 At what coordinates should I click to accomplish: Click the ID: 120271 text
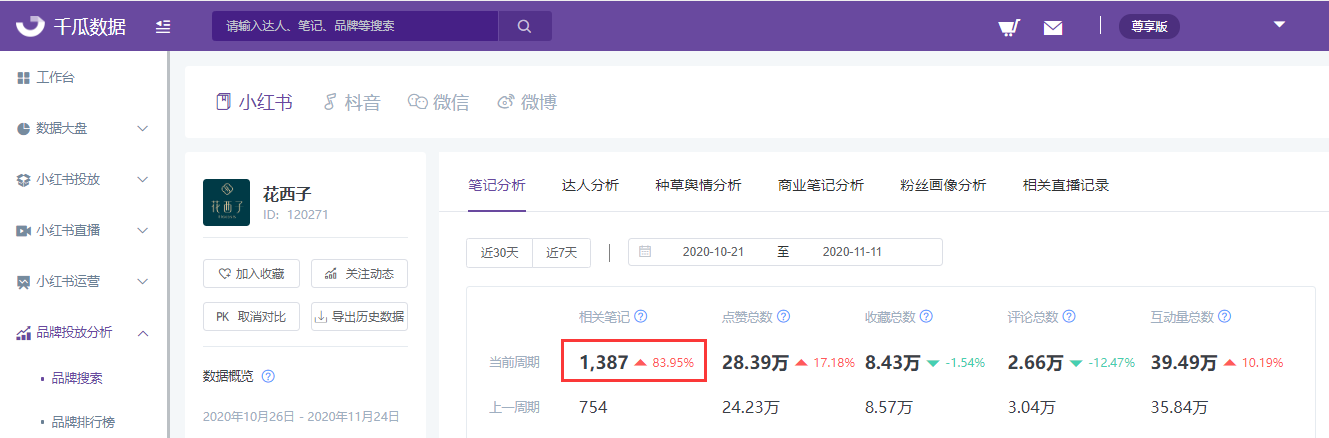coord(295,215)
